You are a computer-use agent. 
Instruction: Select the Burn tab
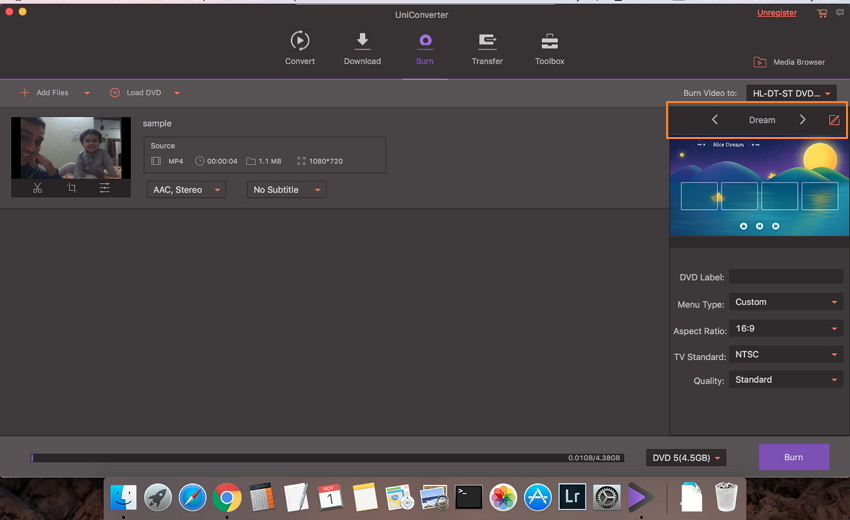click(x=424, y=48)
